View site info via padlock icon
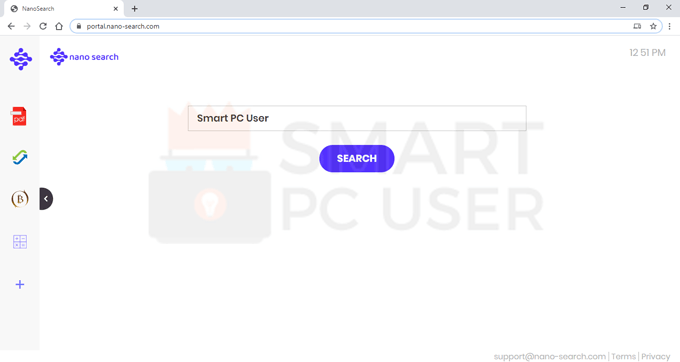The image size is (680, 362). 78,26
